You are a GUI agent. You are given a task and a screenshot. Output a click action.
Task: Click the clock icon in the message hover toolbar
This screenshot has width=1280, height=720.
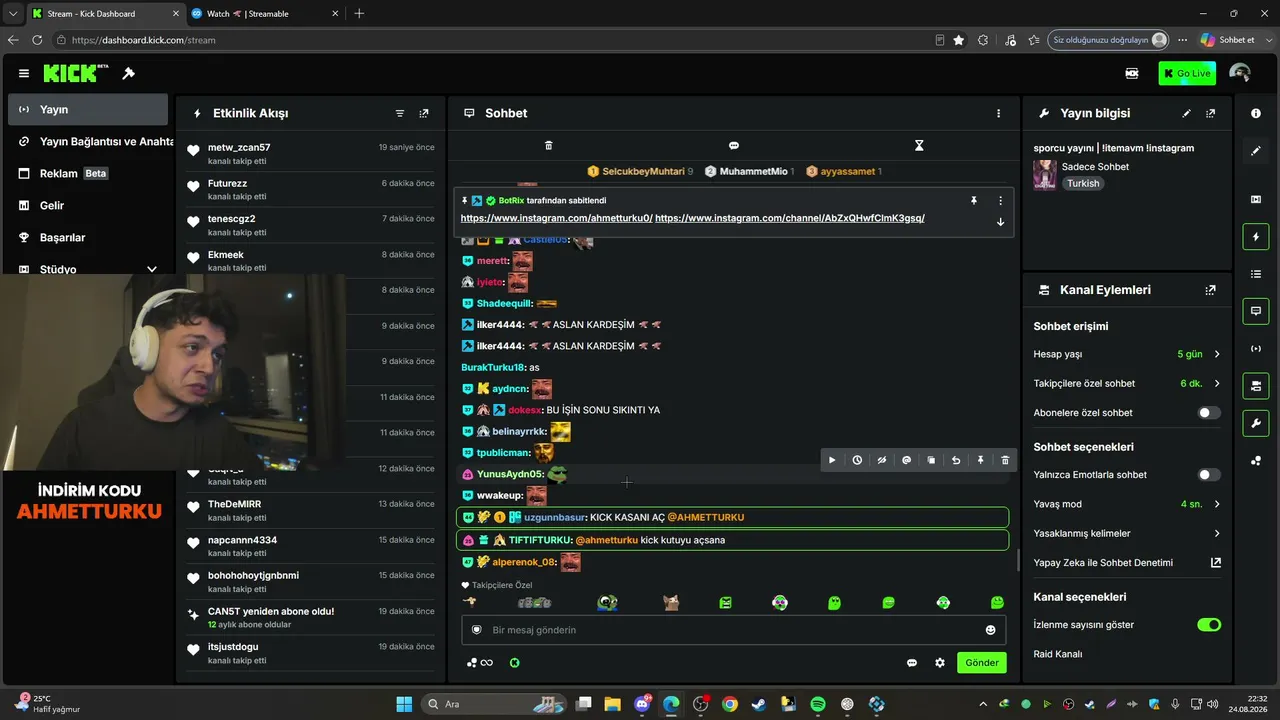click(857, 460)
